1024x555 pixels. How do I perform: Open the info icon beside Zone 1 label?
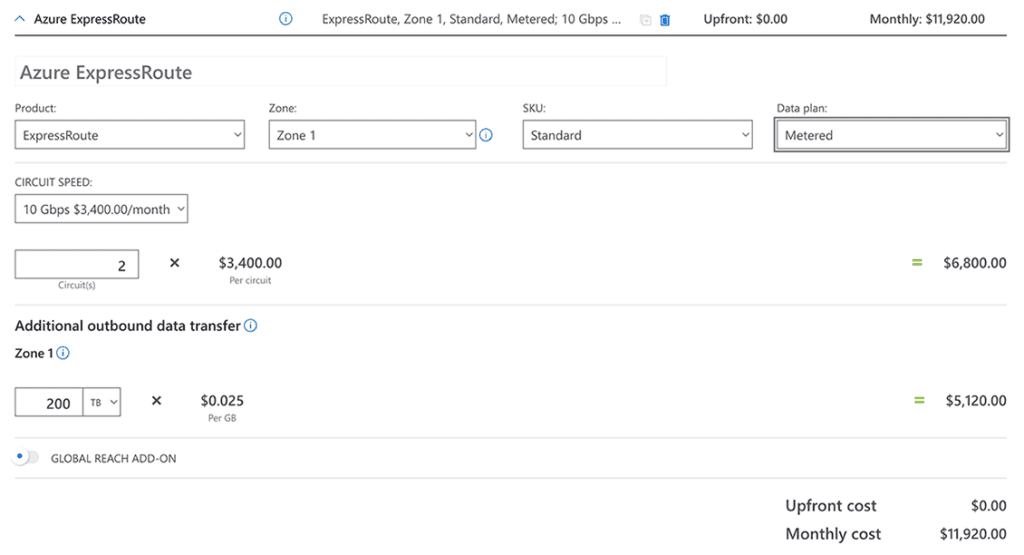coord(63,353)
